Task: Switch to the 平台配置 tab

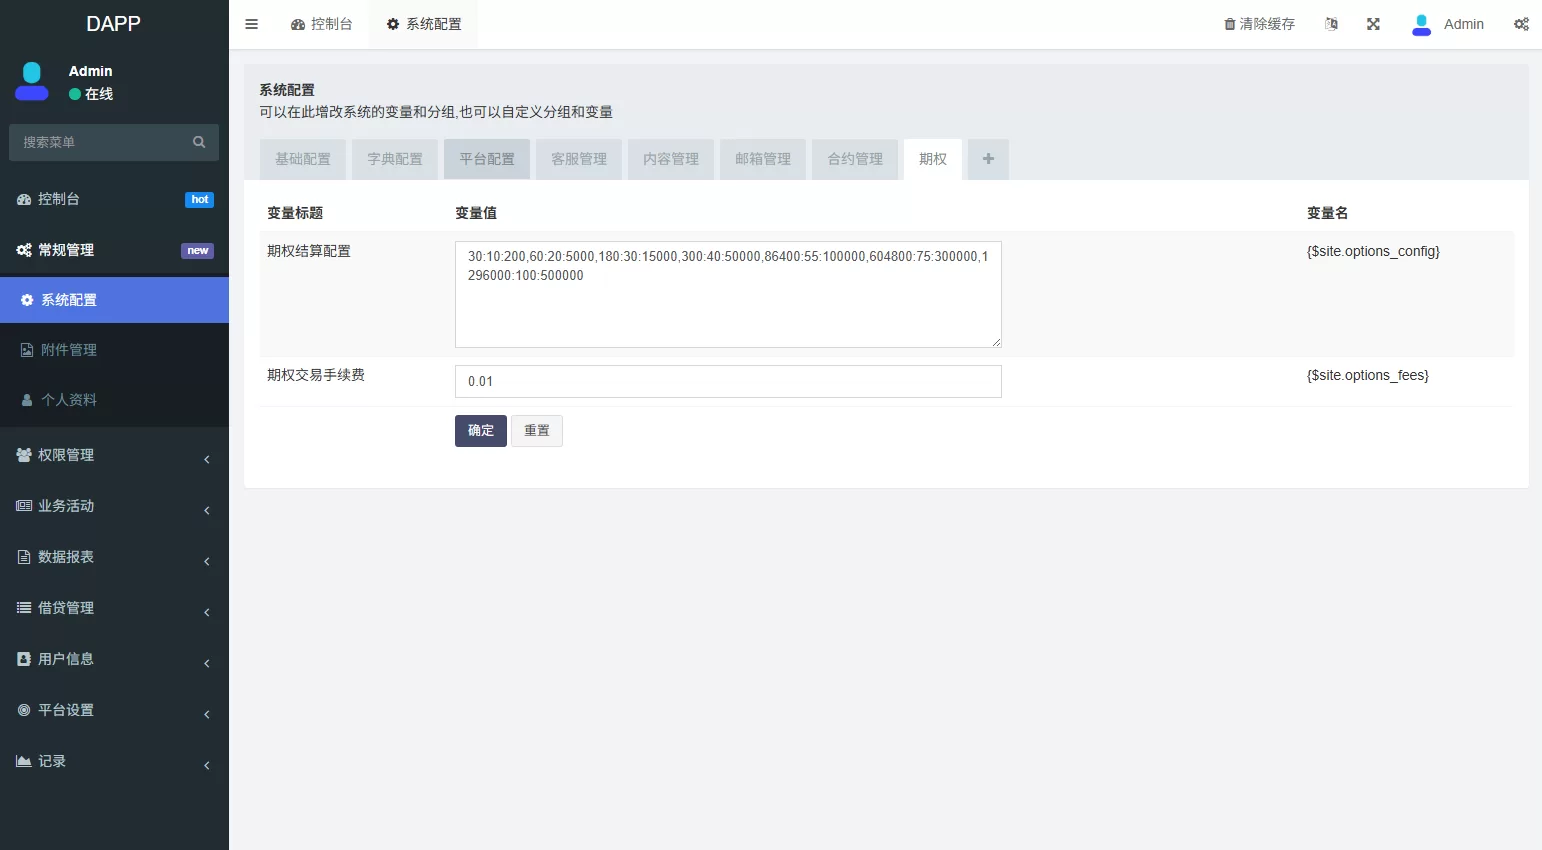Action: pyautogui.click(x=487, y=159)
